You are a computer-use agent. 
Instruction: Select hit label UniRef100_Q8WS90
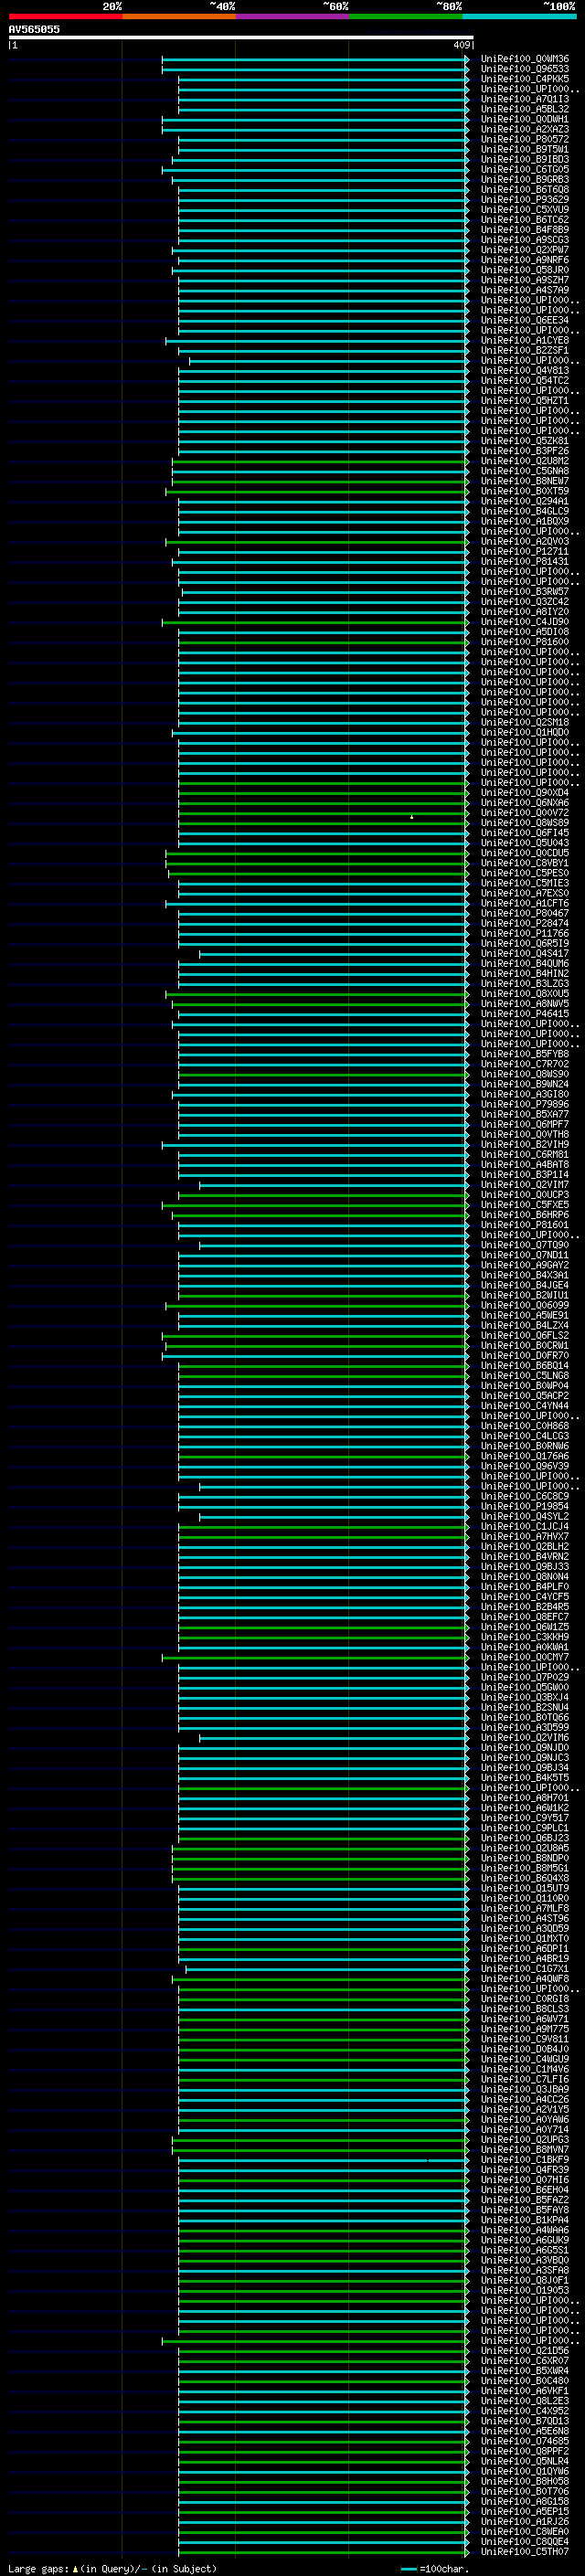pos(525,1074)
